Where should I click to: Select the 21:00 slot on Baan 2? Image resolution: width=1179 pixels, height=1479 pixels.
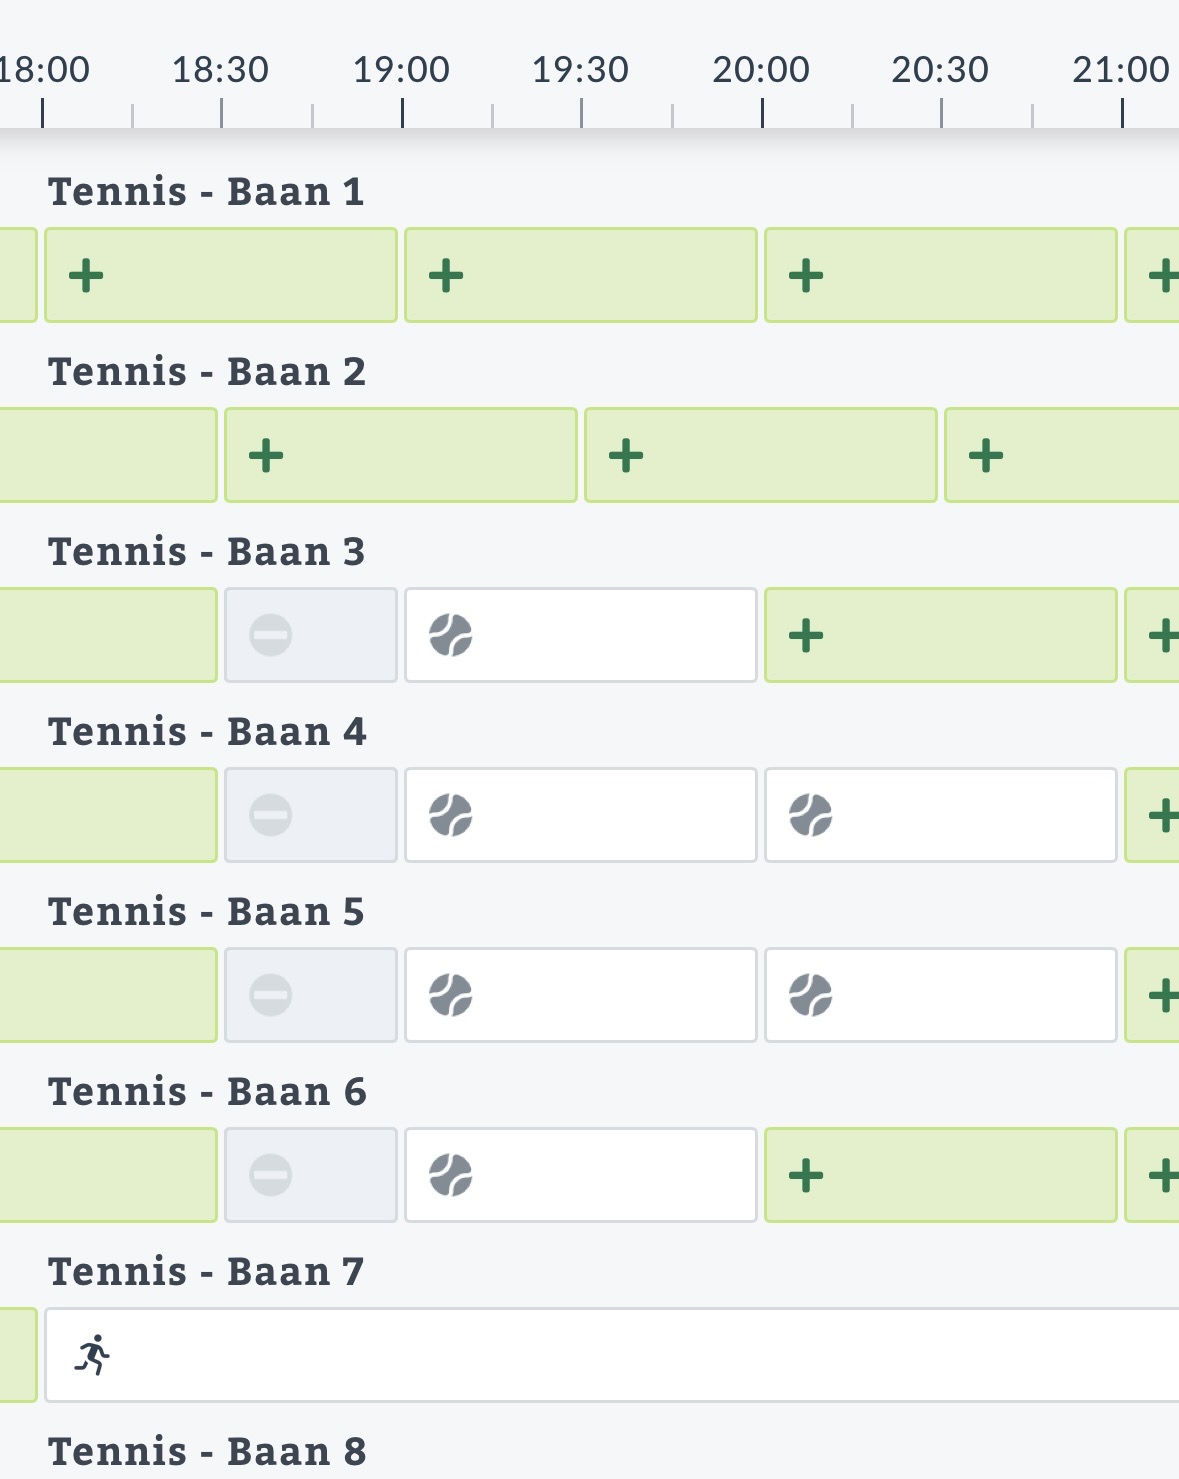tap(1060, 456)
